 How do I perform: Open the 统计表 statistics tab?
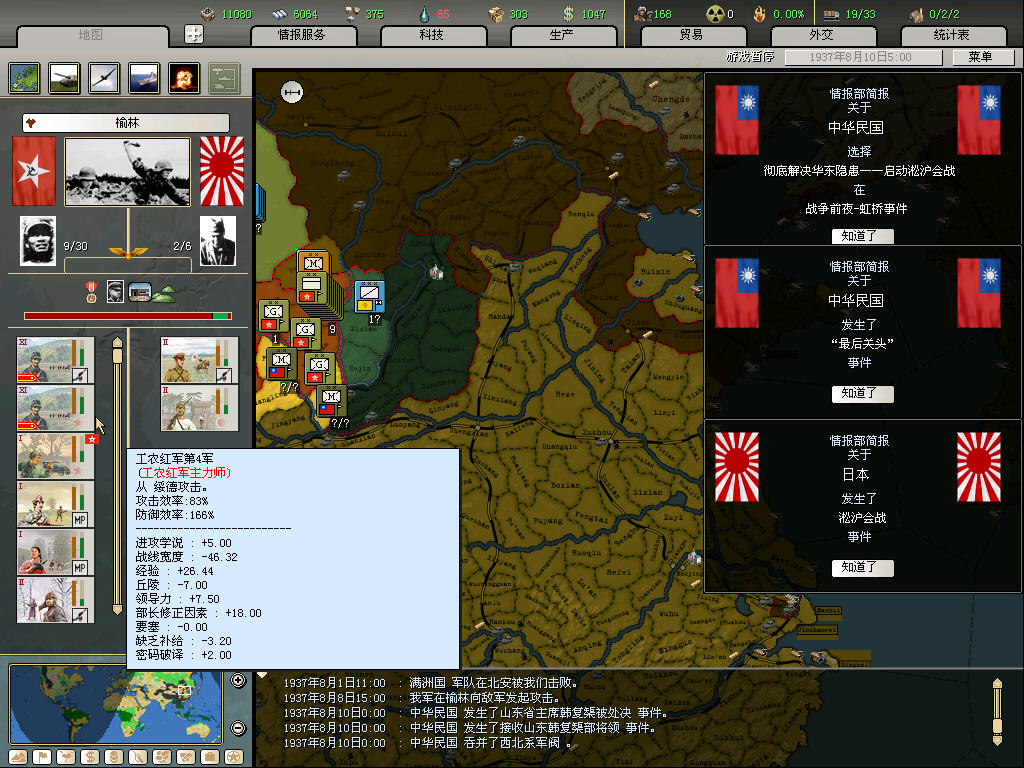tap(952, 35)
